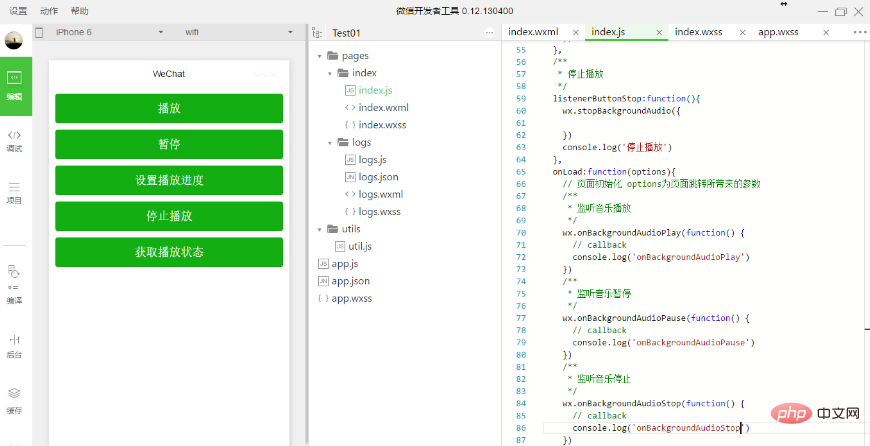Click the braces icon of app.wxss
Viewport: 870px width, 446px height.
[x=323, y=298]
